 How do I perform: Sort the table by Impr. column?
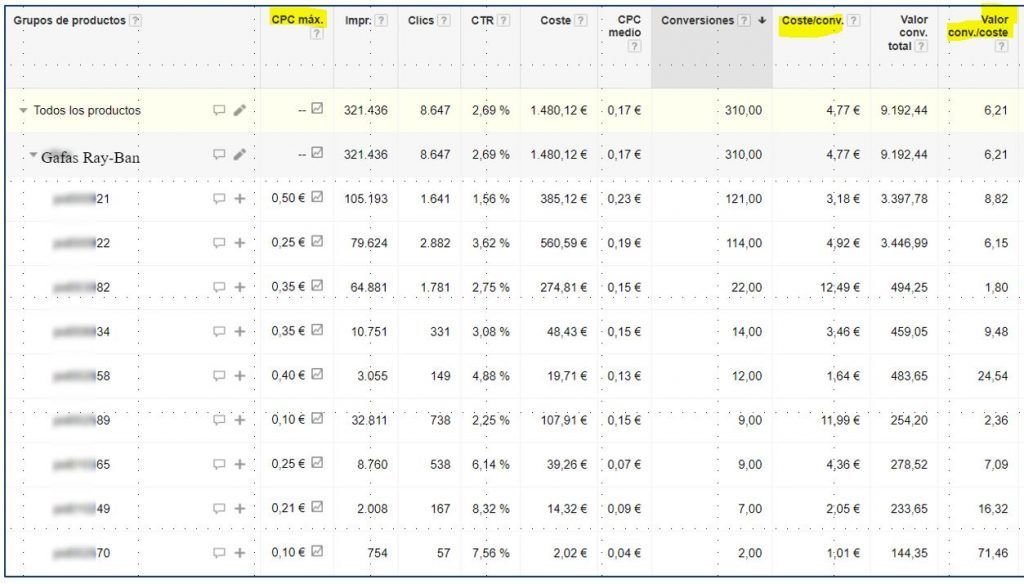pyautogui.click(x=358, y=20)
